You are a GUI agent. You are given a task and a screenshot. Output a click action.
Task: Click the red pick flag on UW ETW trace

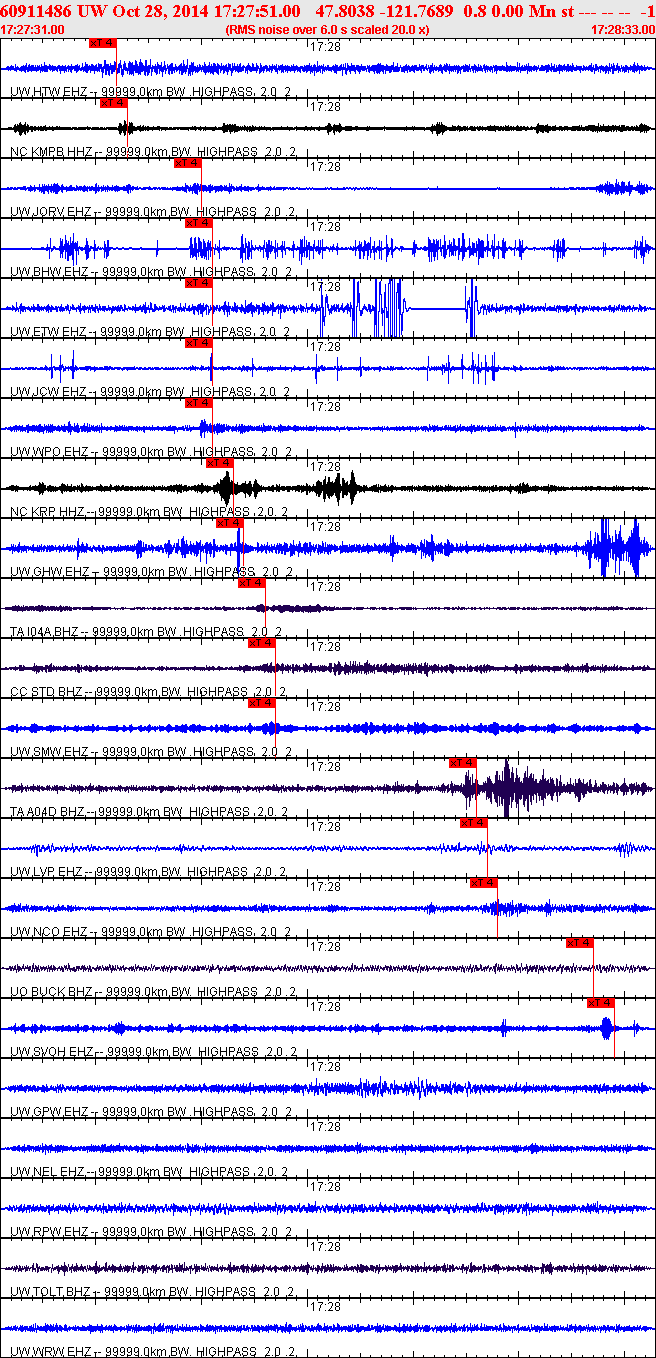198,283
